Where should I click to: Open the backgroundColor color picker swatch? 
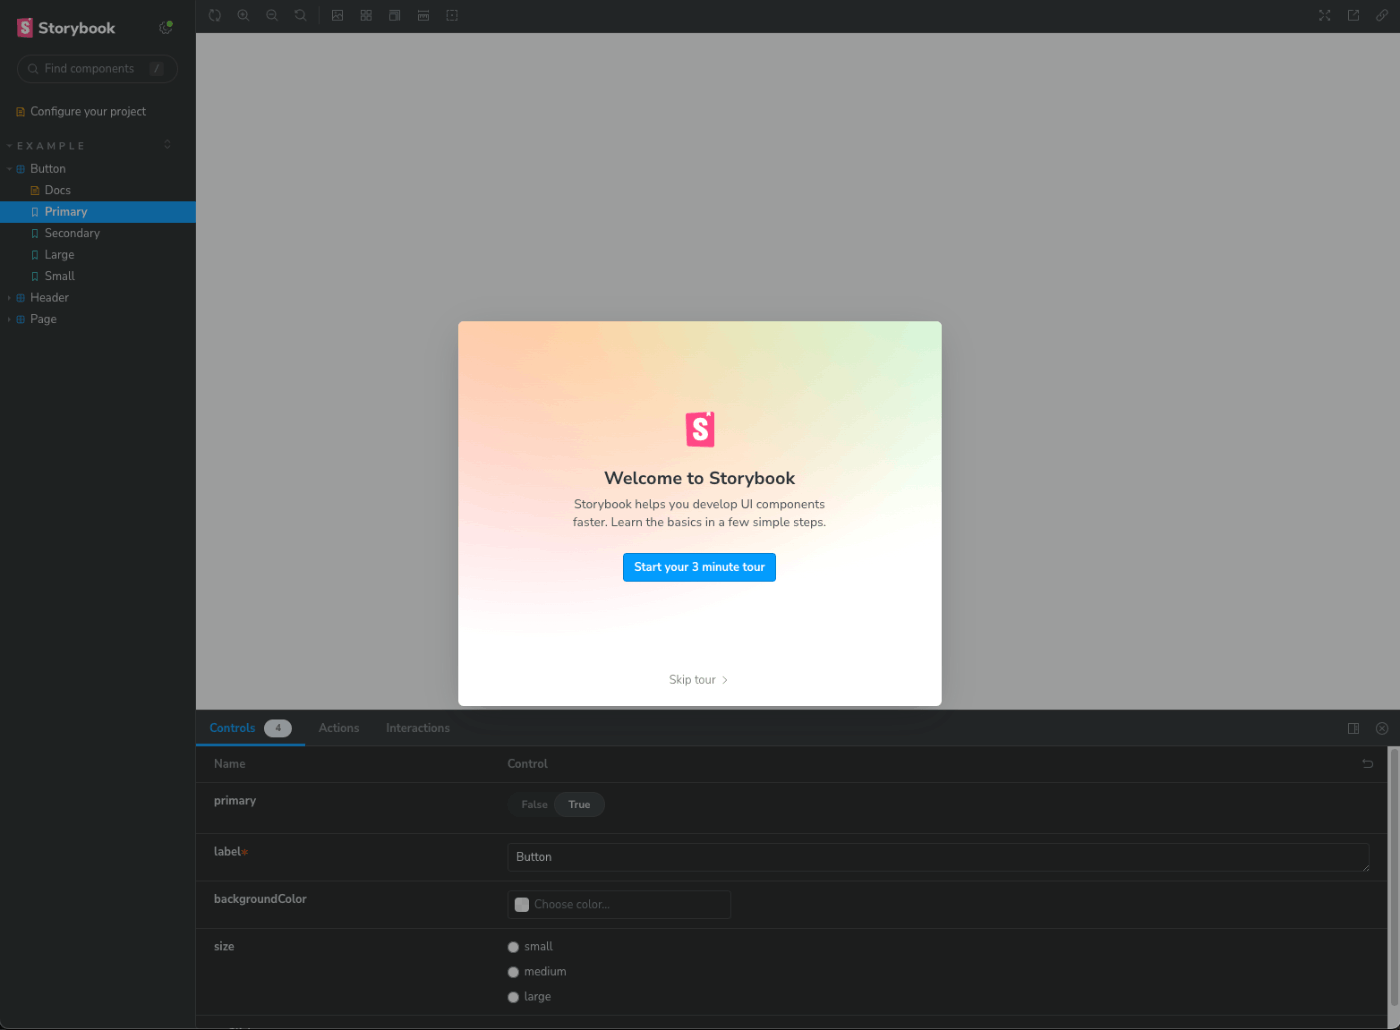pyautogui.click(x=522, y=905)
